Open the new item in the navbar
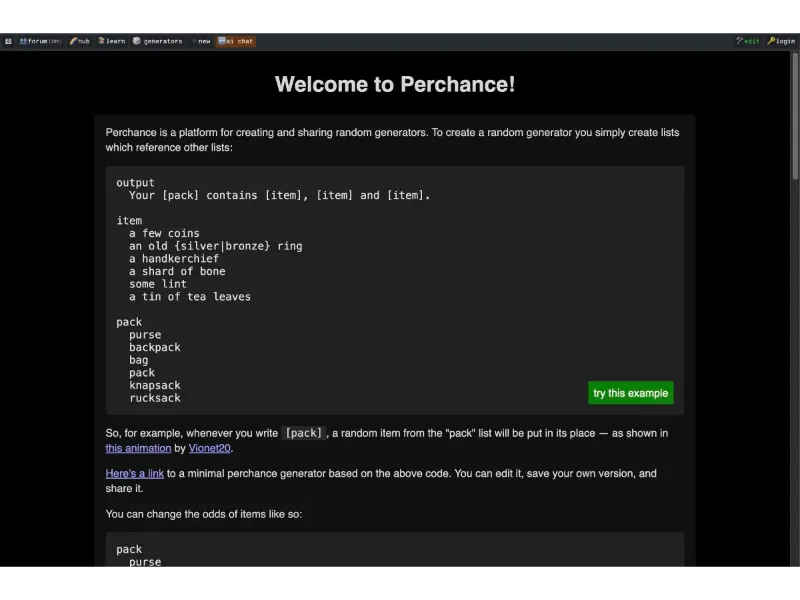 [x=203, y=41]
